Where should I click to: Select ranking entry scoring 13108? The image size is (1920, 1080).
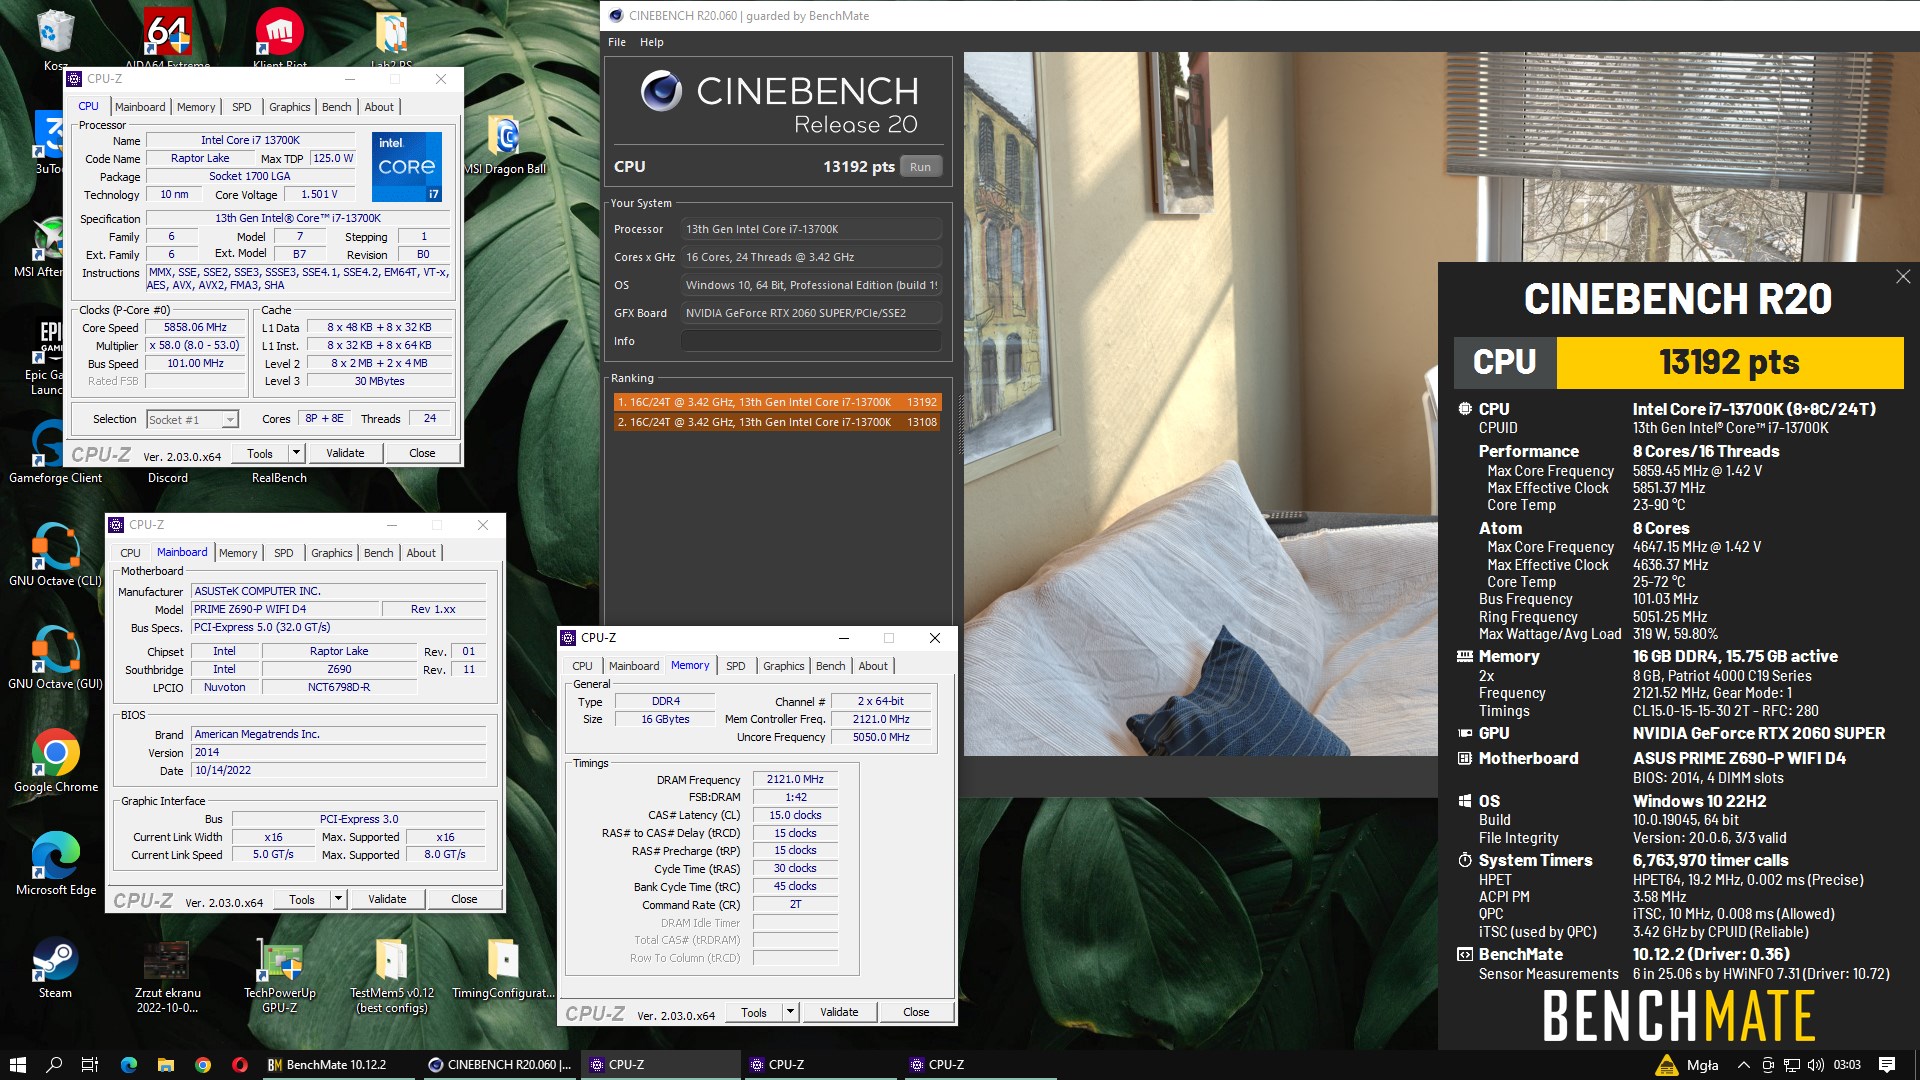coord(777,422)
